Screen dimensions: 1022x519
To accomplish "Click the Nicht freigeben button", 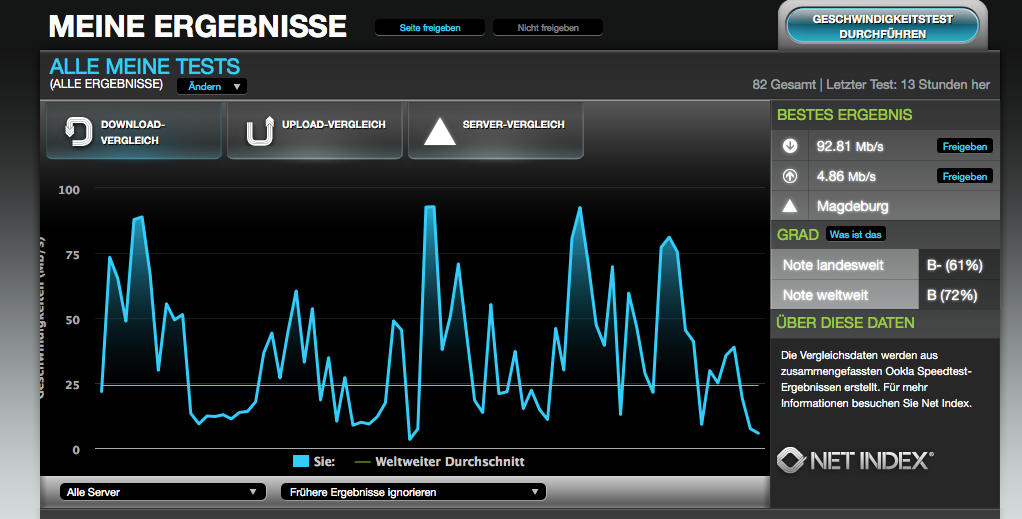I will point(548,28).
